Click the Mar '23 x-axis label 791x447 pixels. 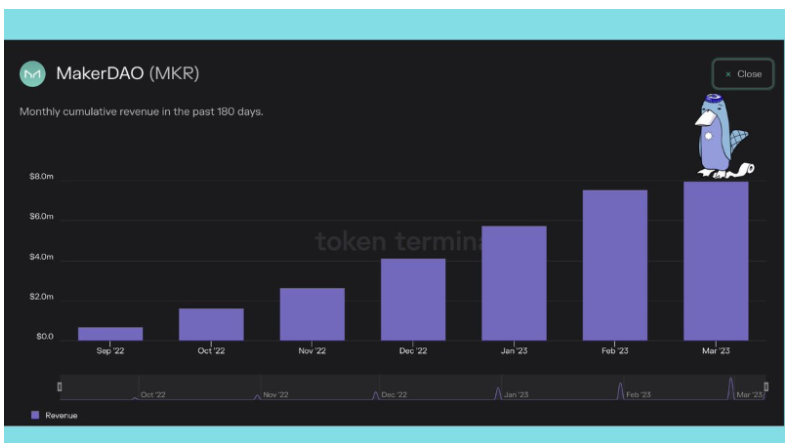pyautogui.click(x=716, y=351)
